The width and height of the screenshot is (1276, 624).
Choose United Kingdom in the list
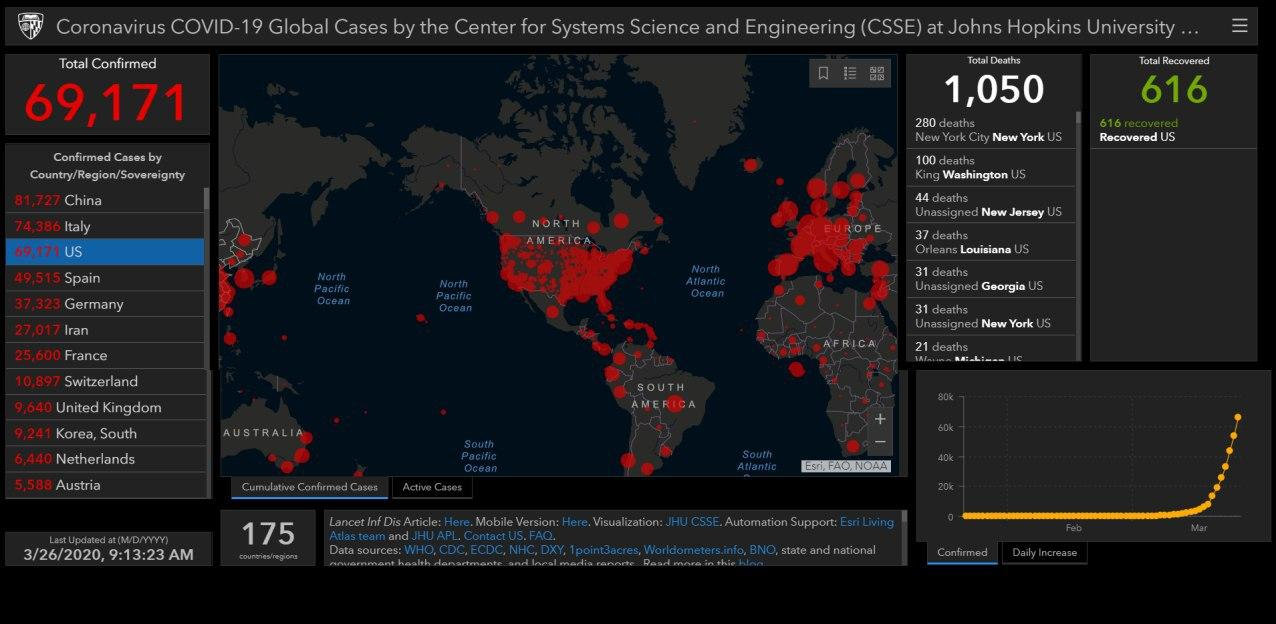105,407
